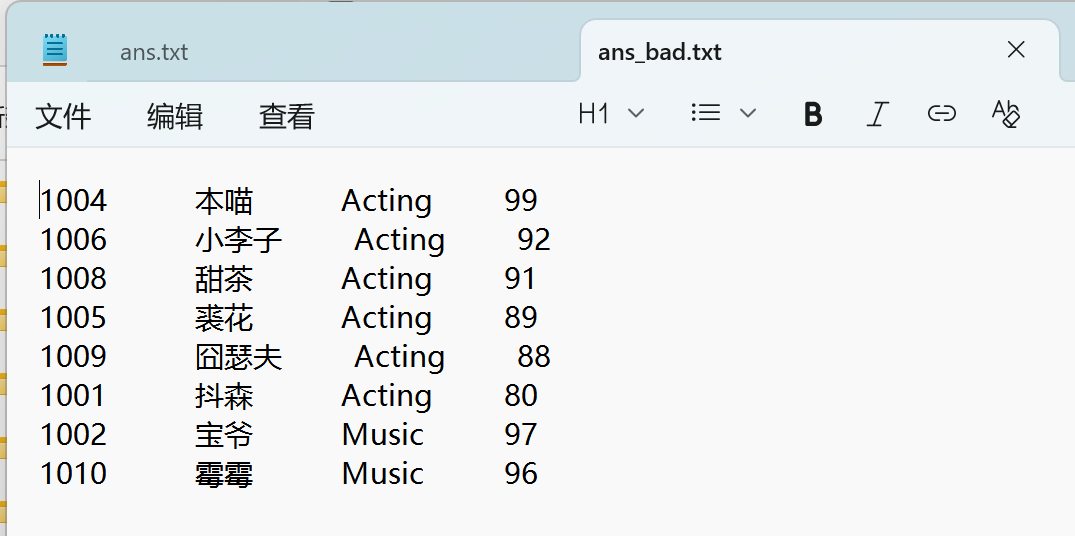Viewport: 1075px width, 536px height.
Task: Open the 查看 menu
Action: tap(287, 117)
